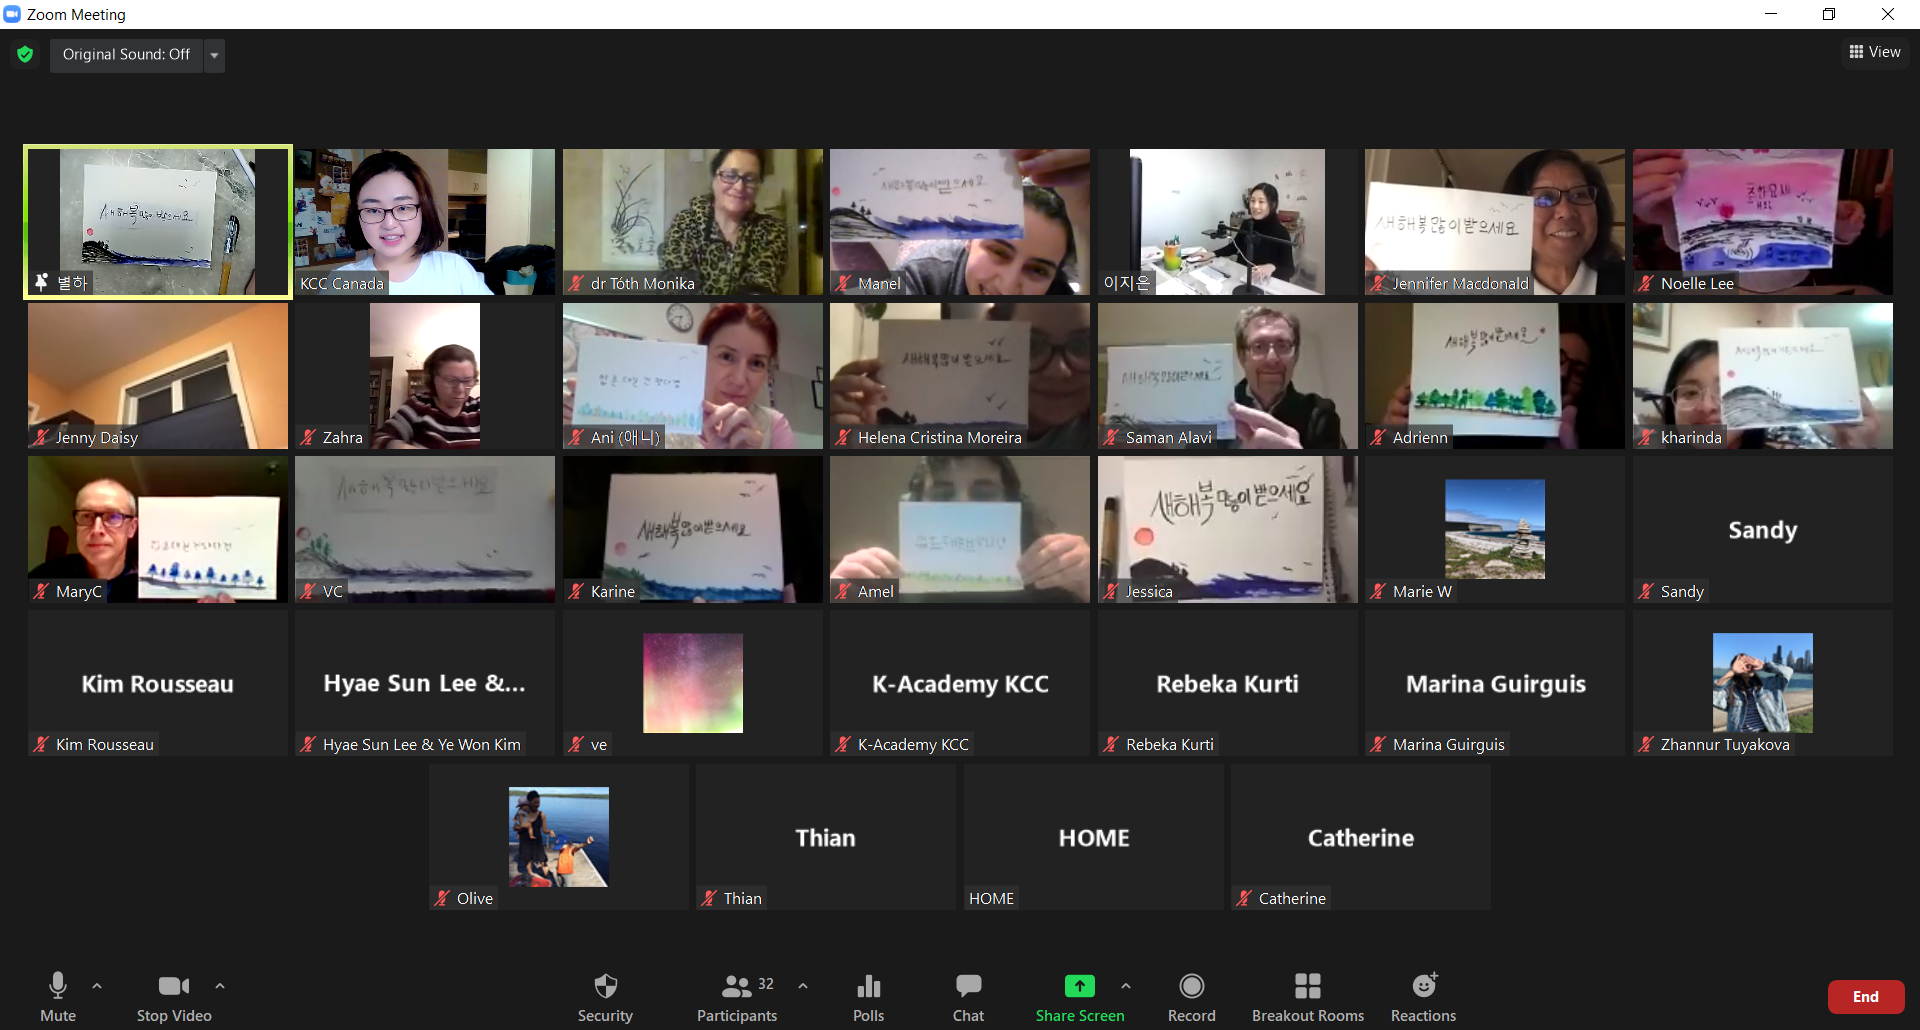Mute the microphone
The width and height of the screenshot is (1920, 1030).
pos(58,997)
